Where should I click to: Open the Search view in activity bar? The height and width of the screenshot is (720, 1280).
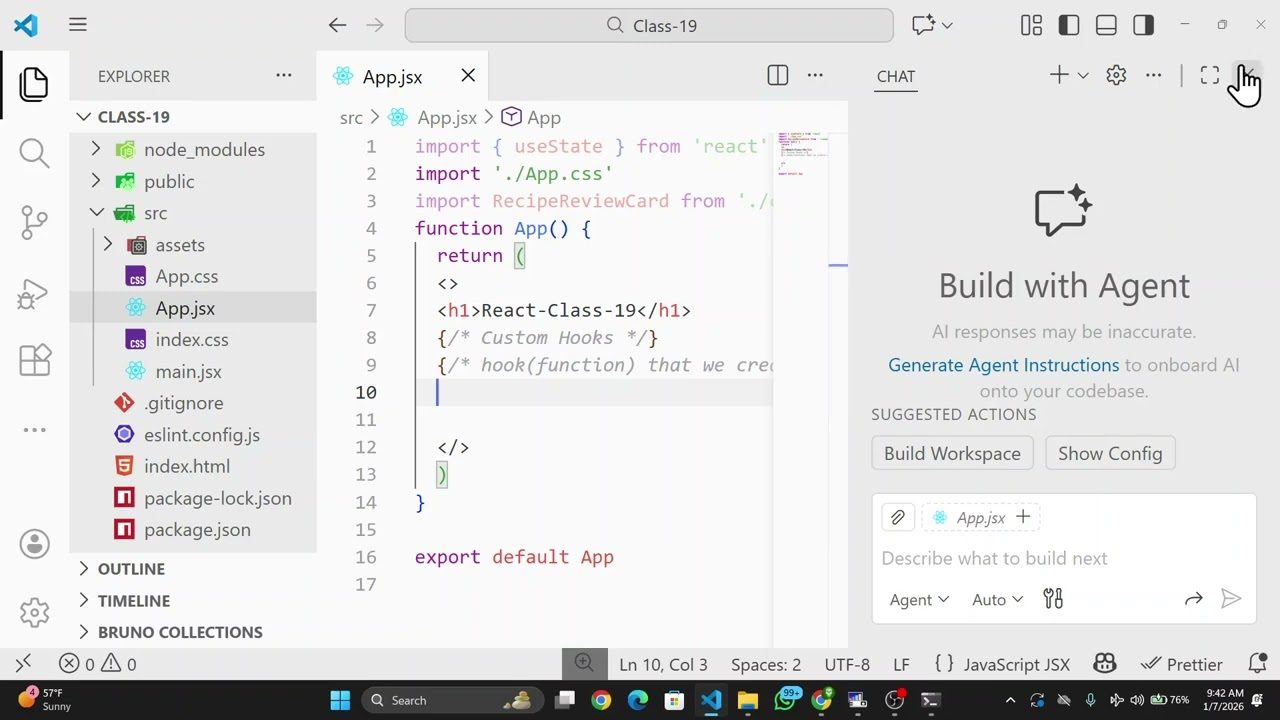pyautogui.click(x=34, y=153)
